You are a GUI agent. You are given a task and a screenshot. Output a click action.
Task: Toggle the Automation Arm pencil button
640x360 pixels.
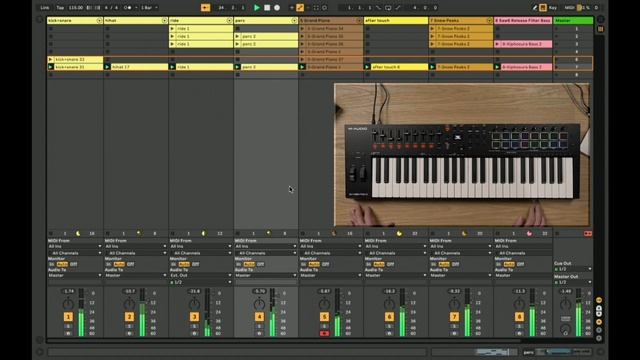click(300, 7)
